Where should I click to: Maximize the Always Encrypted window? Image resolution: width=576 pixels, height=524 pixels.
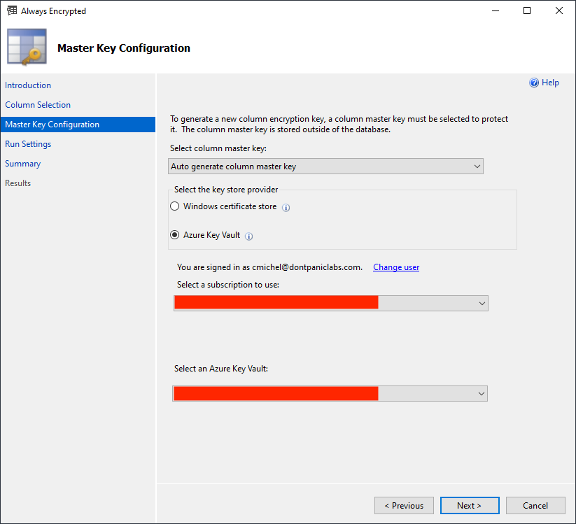pos(527,11)
